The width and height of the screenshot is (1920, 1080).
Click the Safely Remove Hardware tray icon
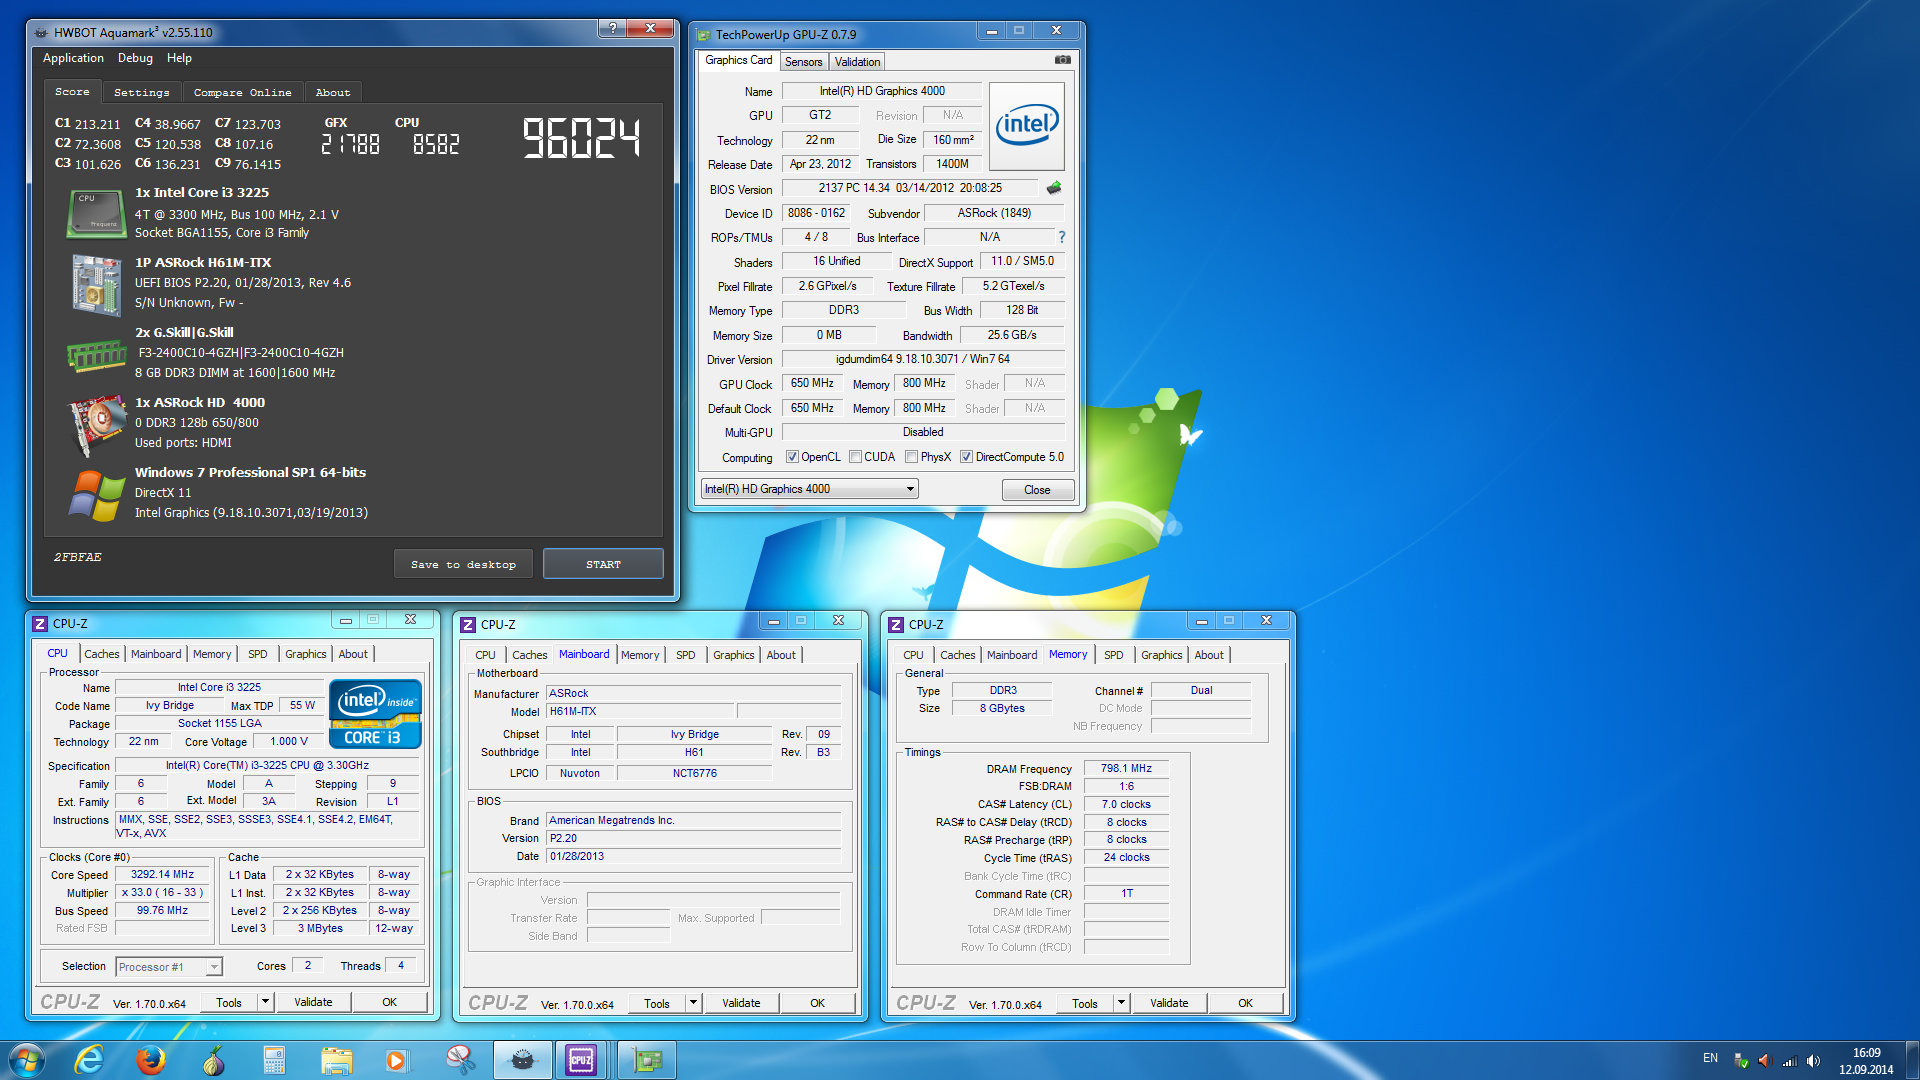pos(1741,1060)
